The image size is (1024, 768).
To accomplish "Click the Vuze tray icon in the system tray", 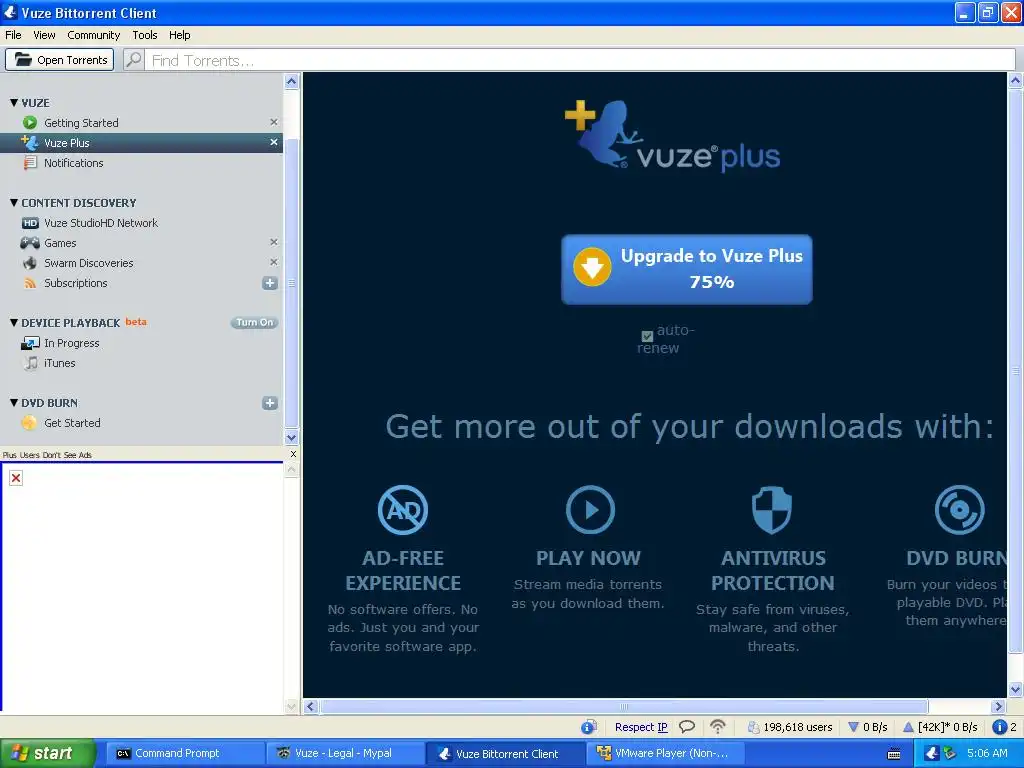I will pos(932,754).
